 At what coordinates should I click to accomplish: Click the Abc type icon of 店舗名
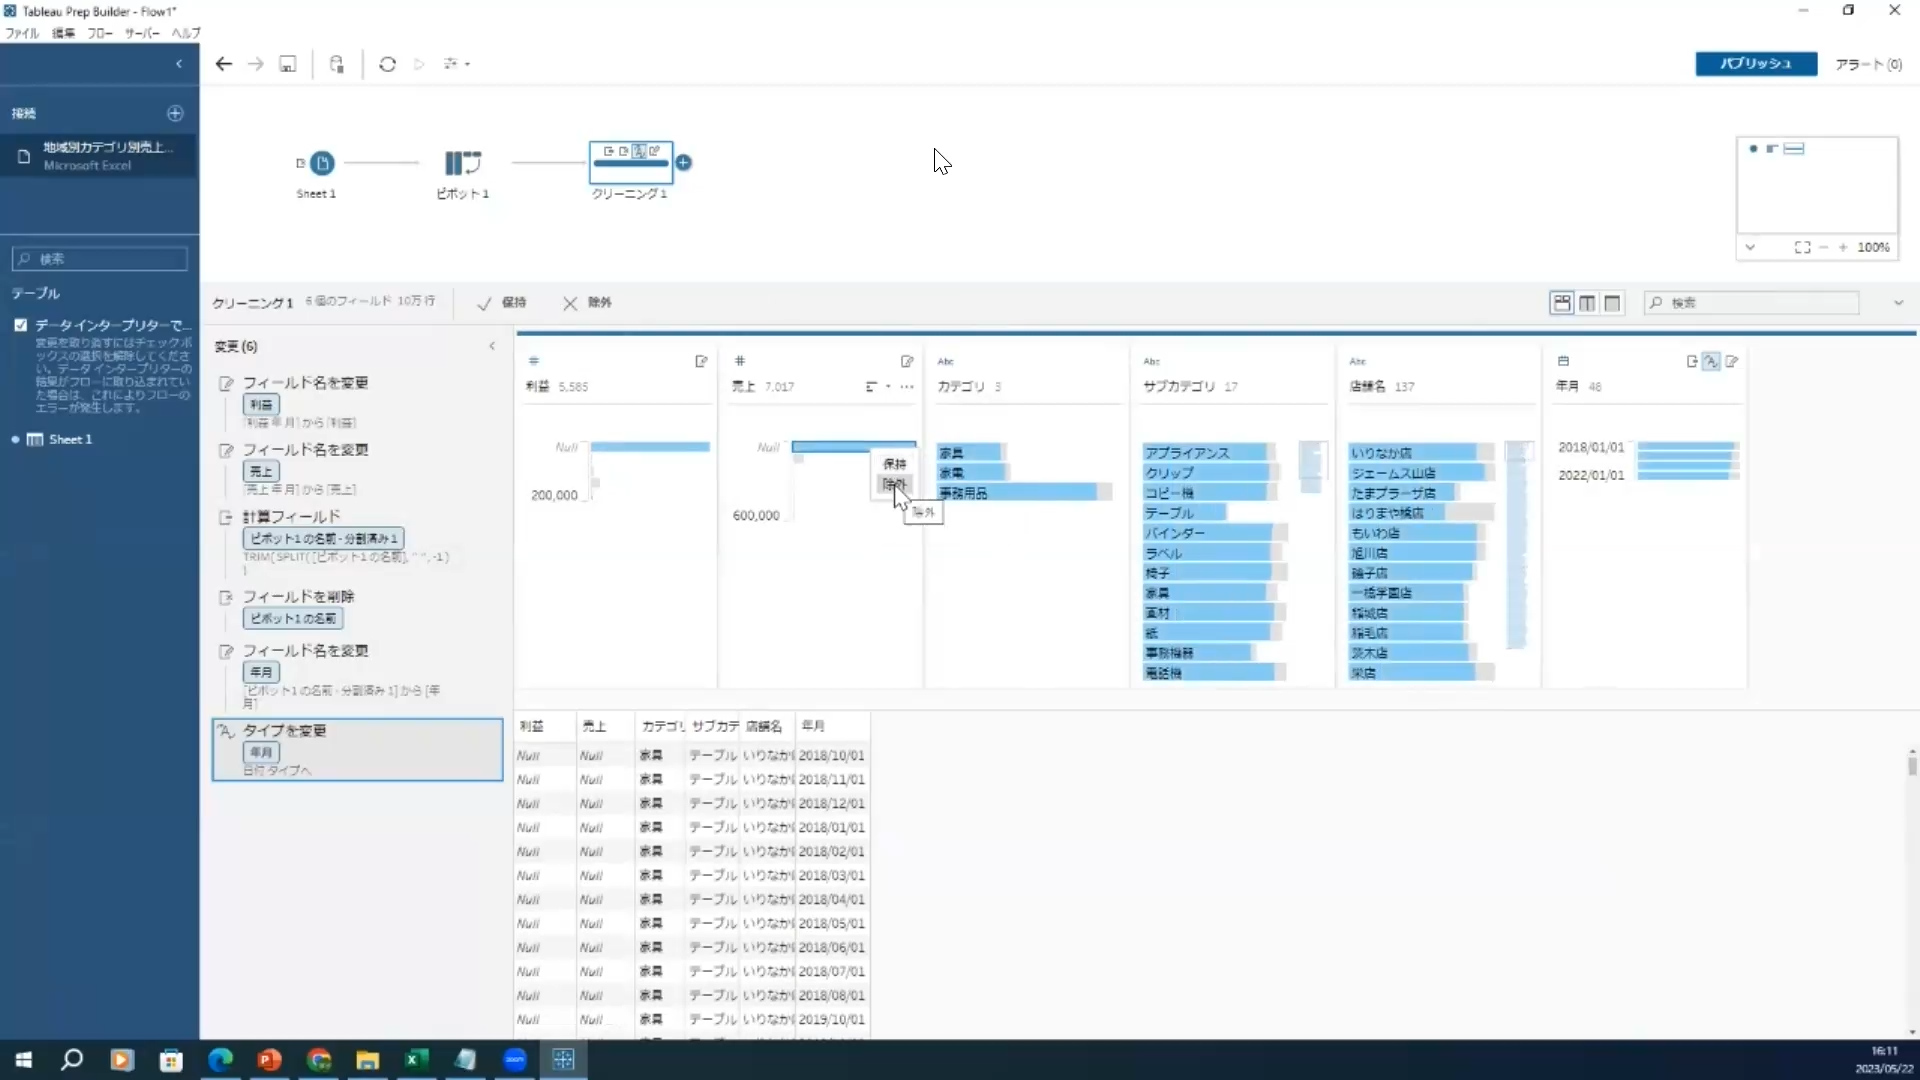click(x=1358, y=361)
